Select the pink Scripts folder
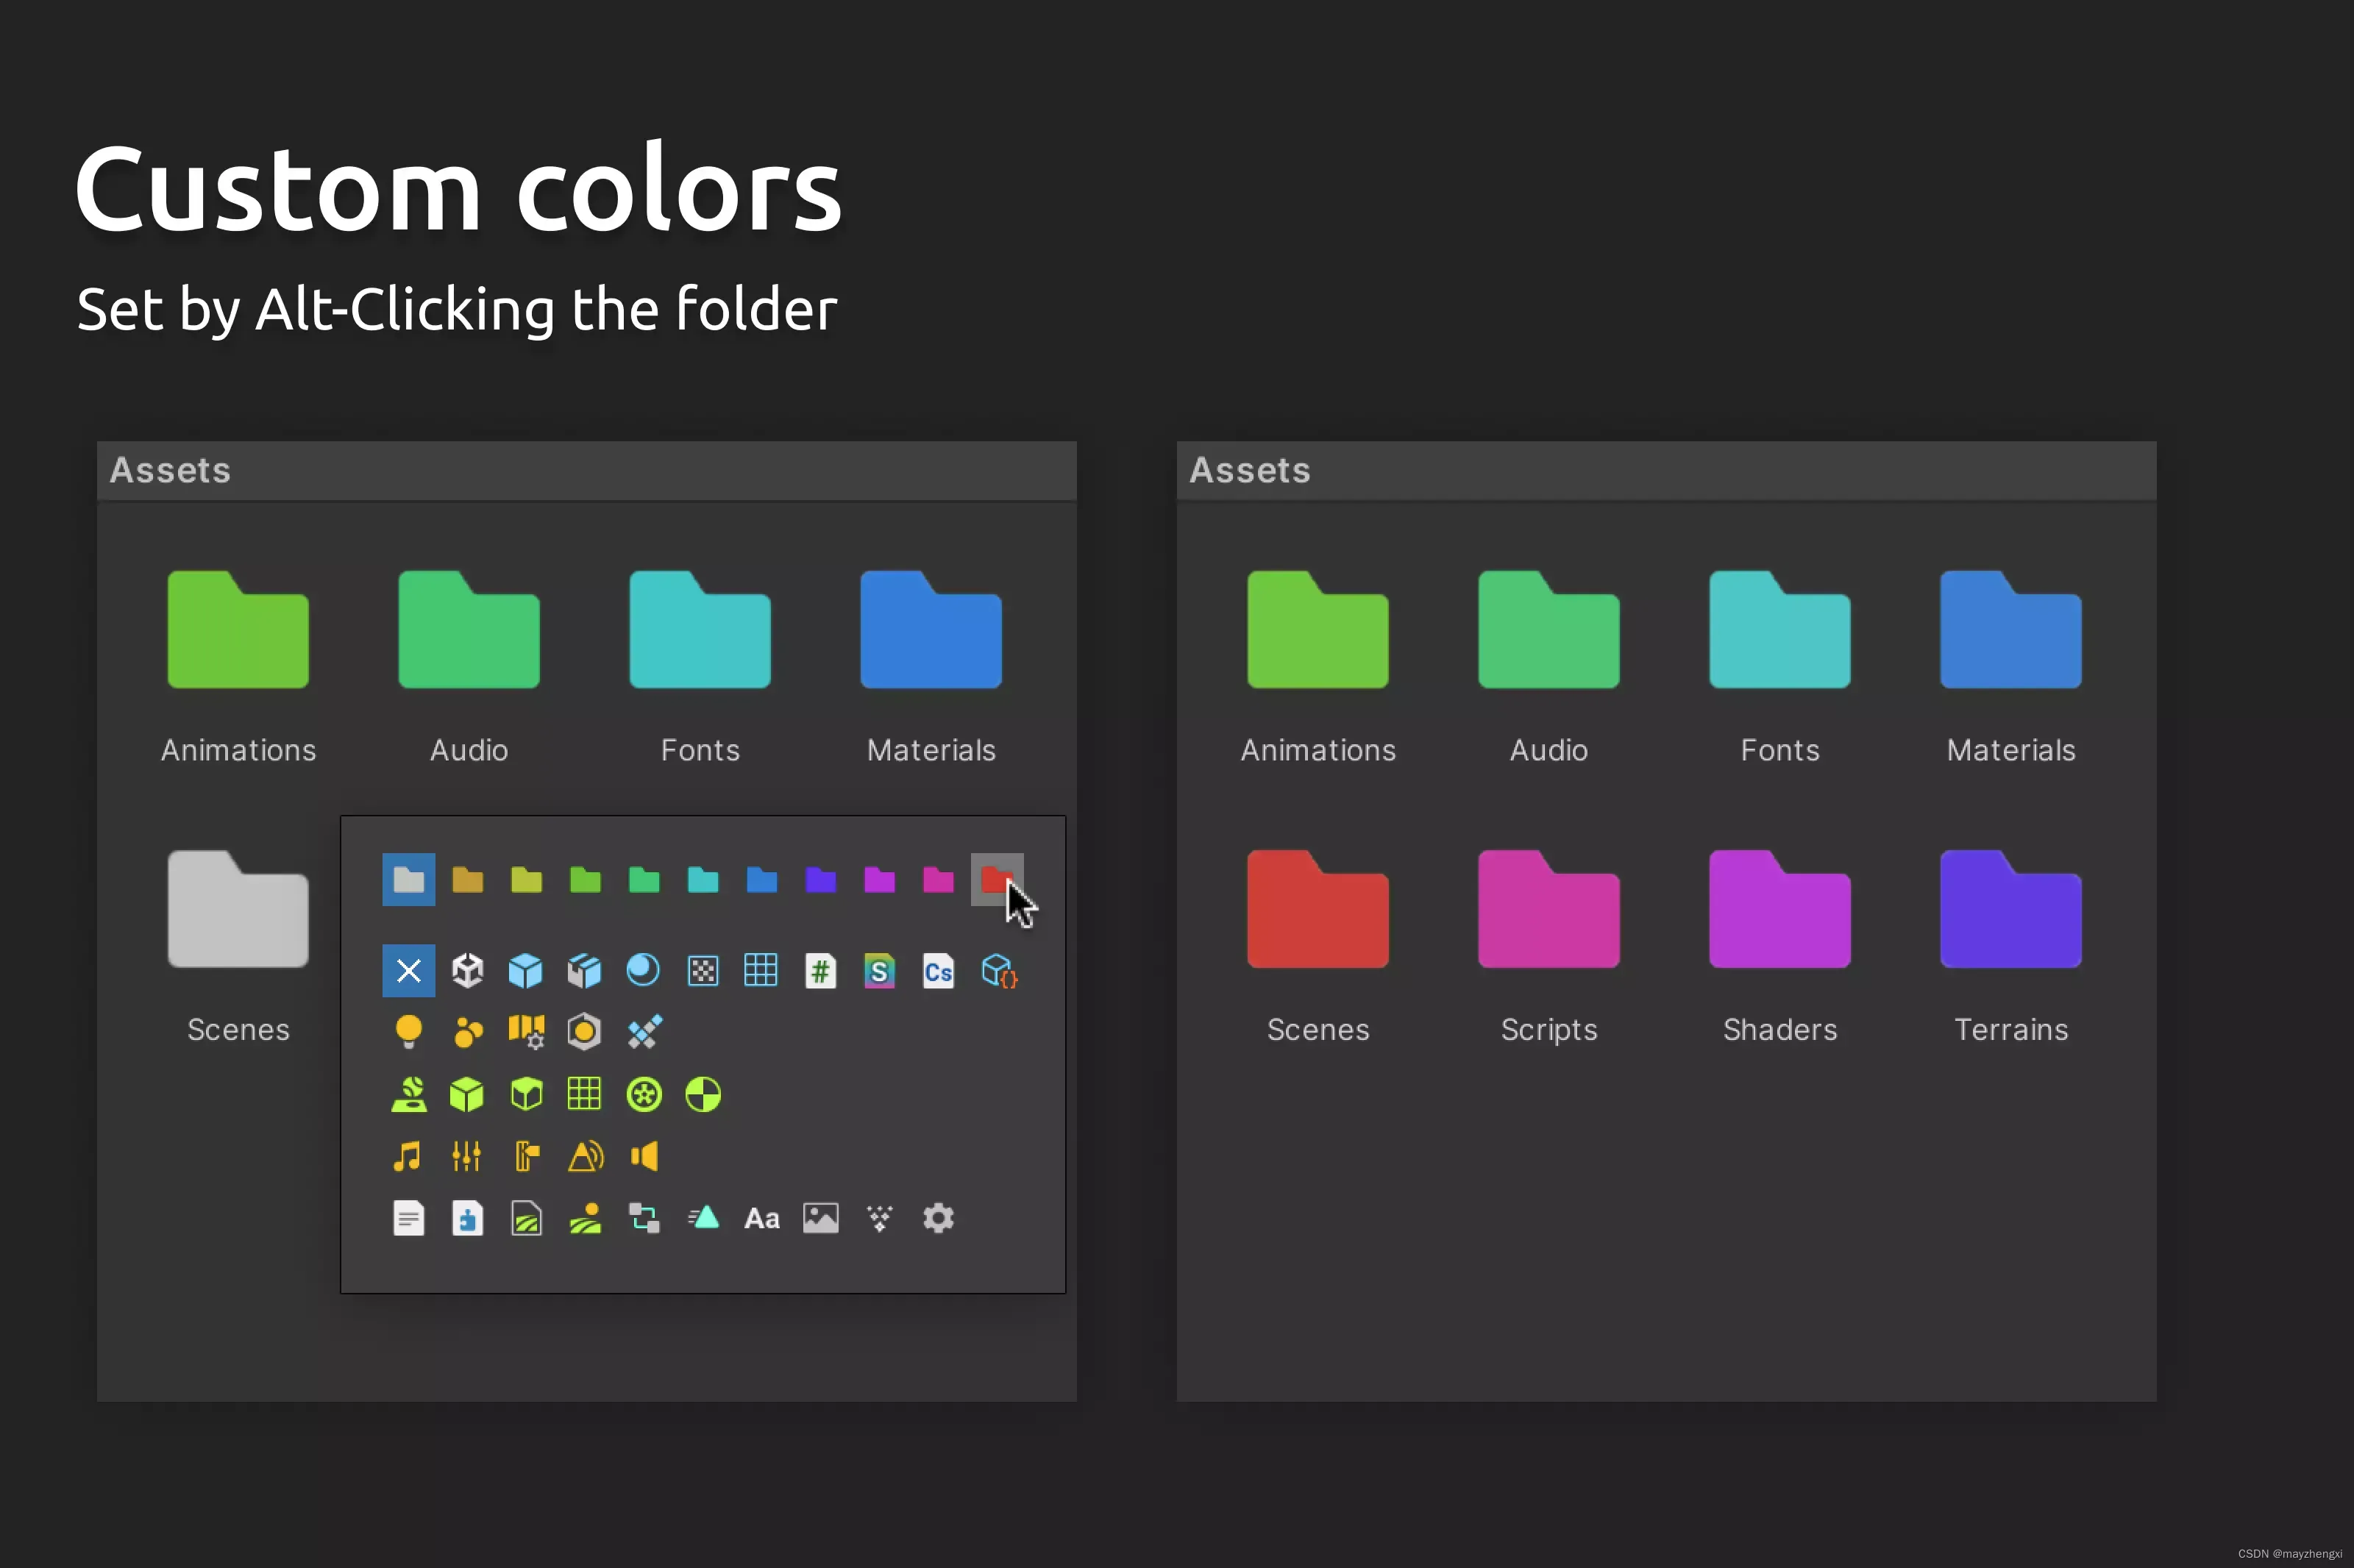Screen dimensions: 2354x1568 (1549, 908)
